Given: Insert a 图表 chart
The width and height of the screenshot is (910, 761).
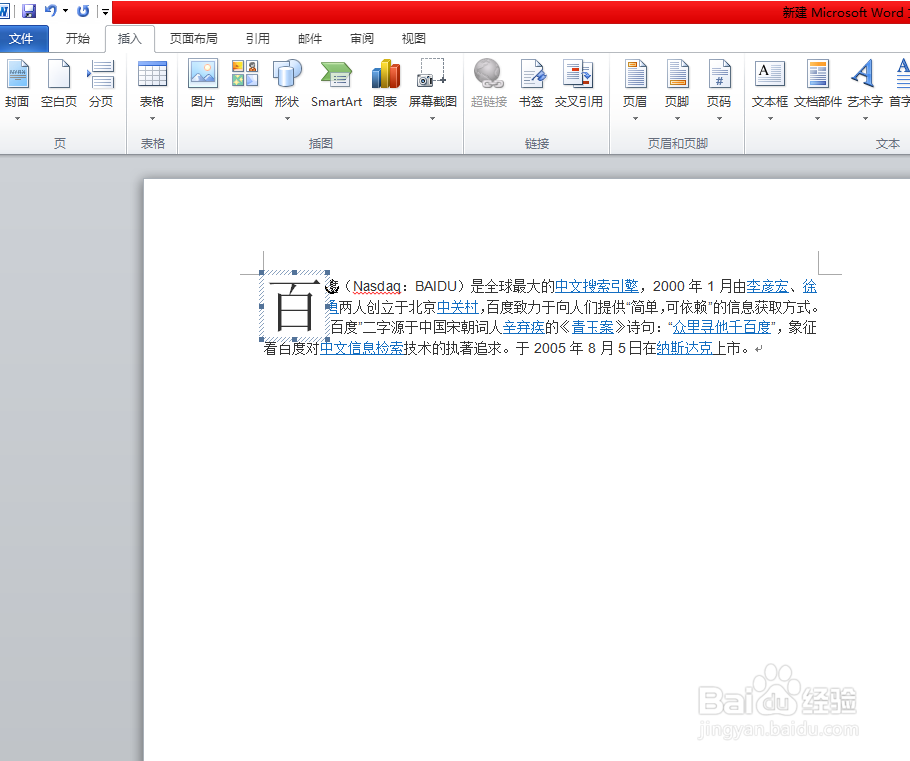Looking at the screenshot, I should (385, 84).
